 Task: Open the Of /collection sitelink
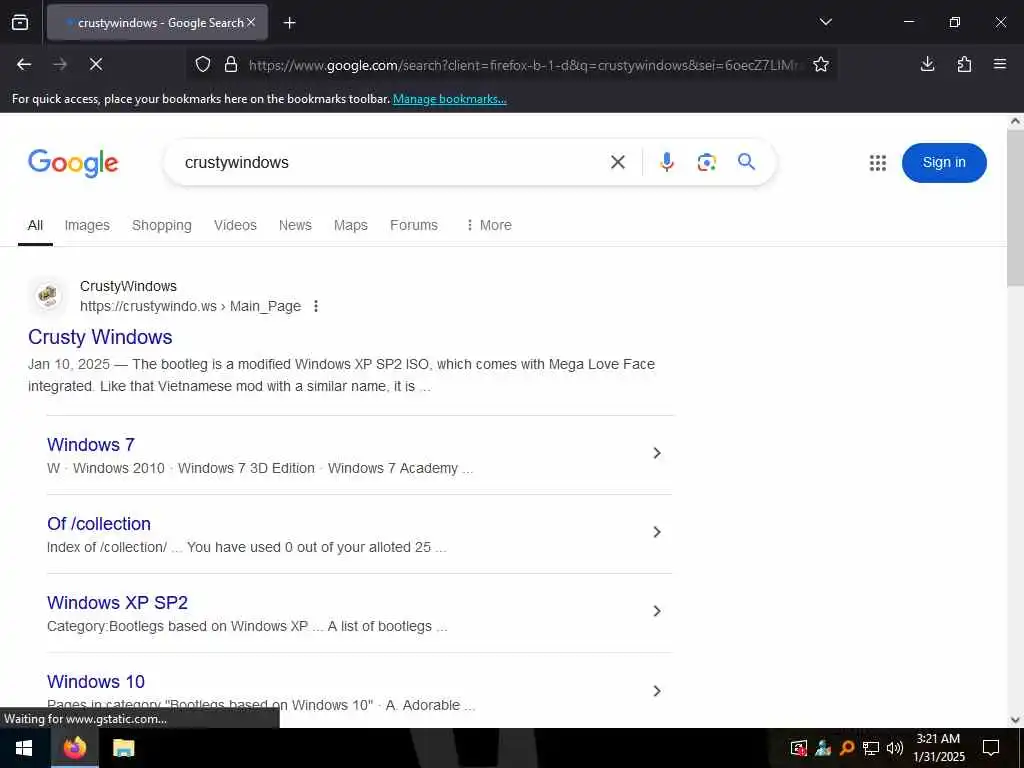pyautogui.click(x=99, y=524)
